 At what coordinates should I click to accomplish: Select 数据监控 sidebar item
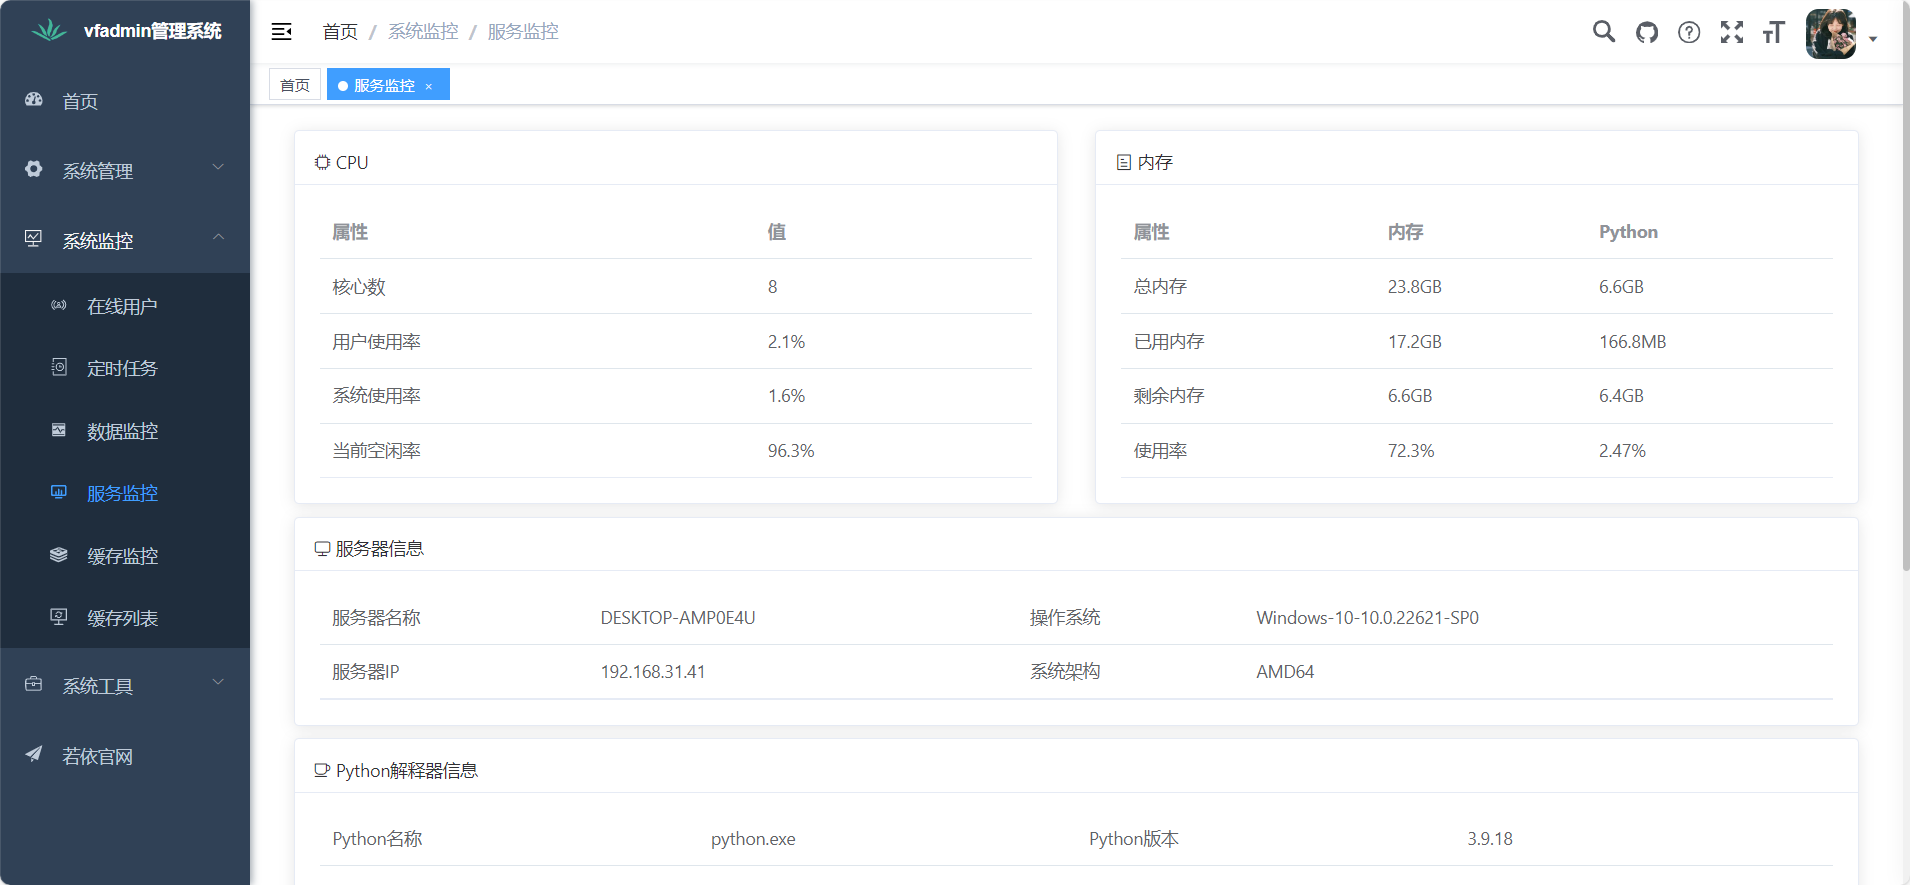[122, 431]
